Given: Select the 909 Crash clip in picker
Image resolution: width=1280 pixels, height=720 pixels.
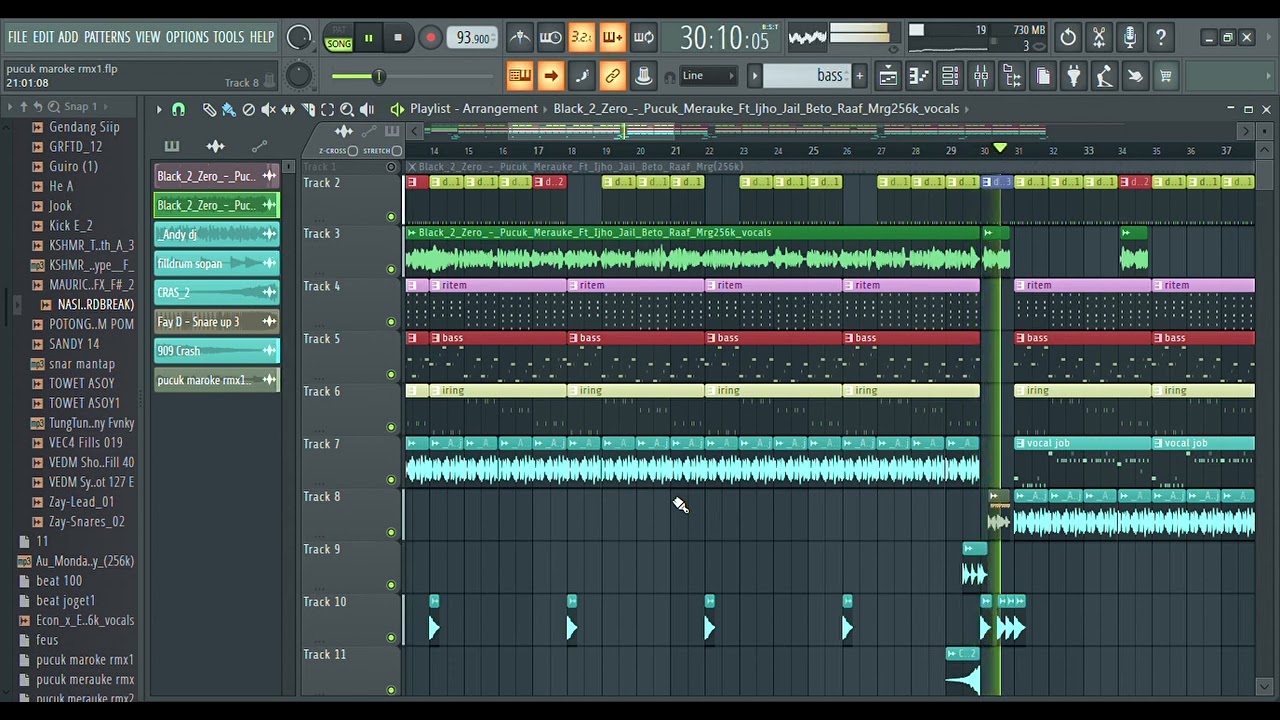Looking at the screenshot, I should [216, 351].
